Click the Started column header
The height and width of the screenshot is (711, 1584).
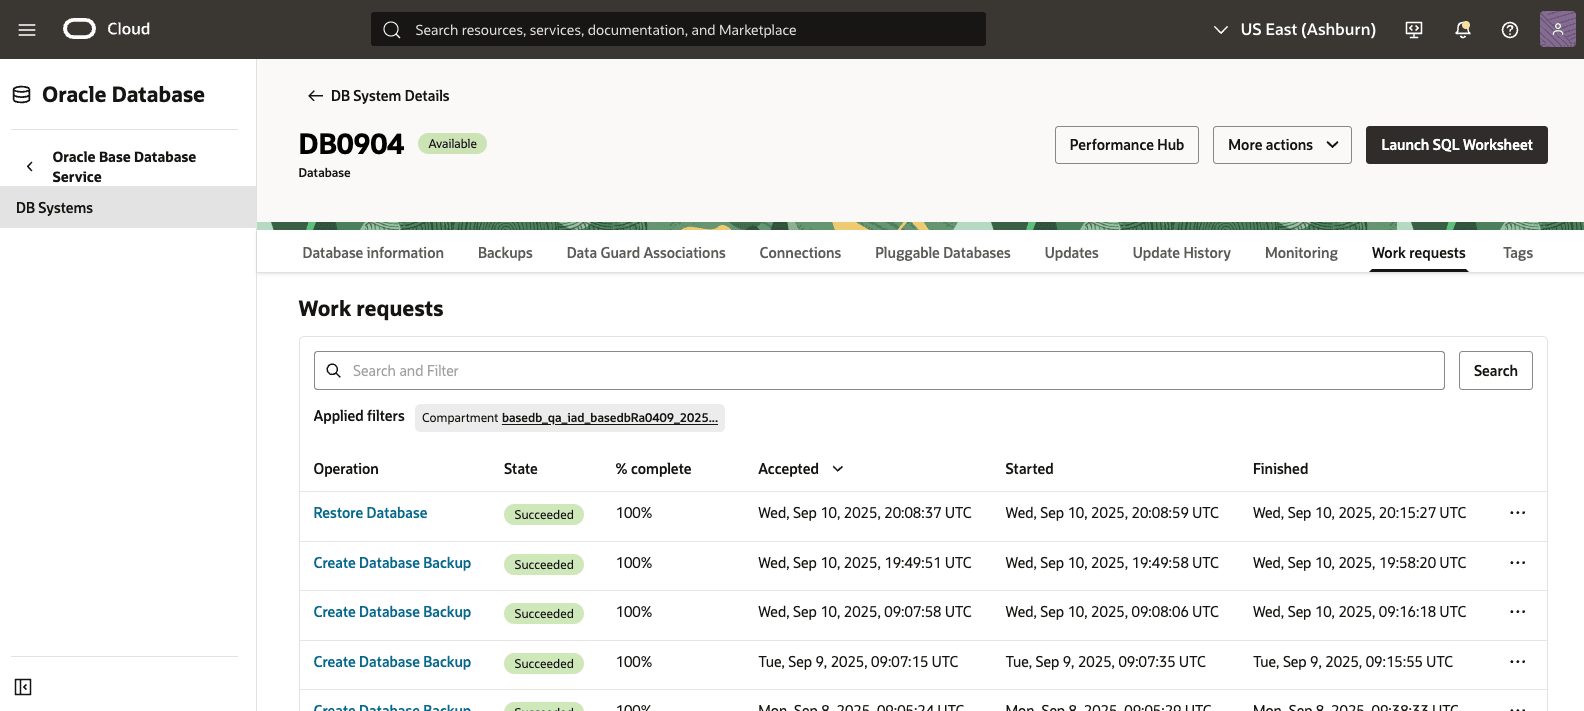tap(1029, 469)
